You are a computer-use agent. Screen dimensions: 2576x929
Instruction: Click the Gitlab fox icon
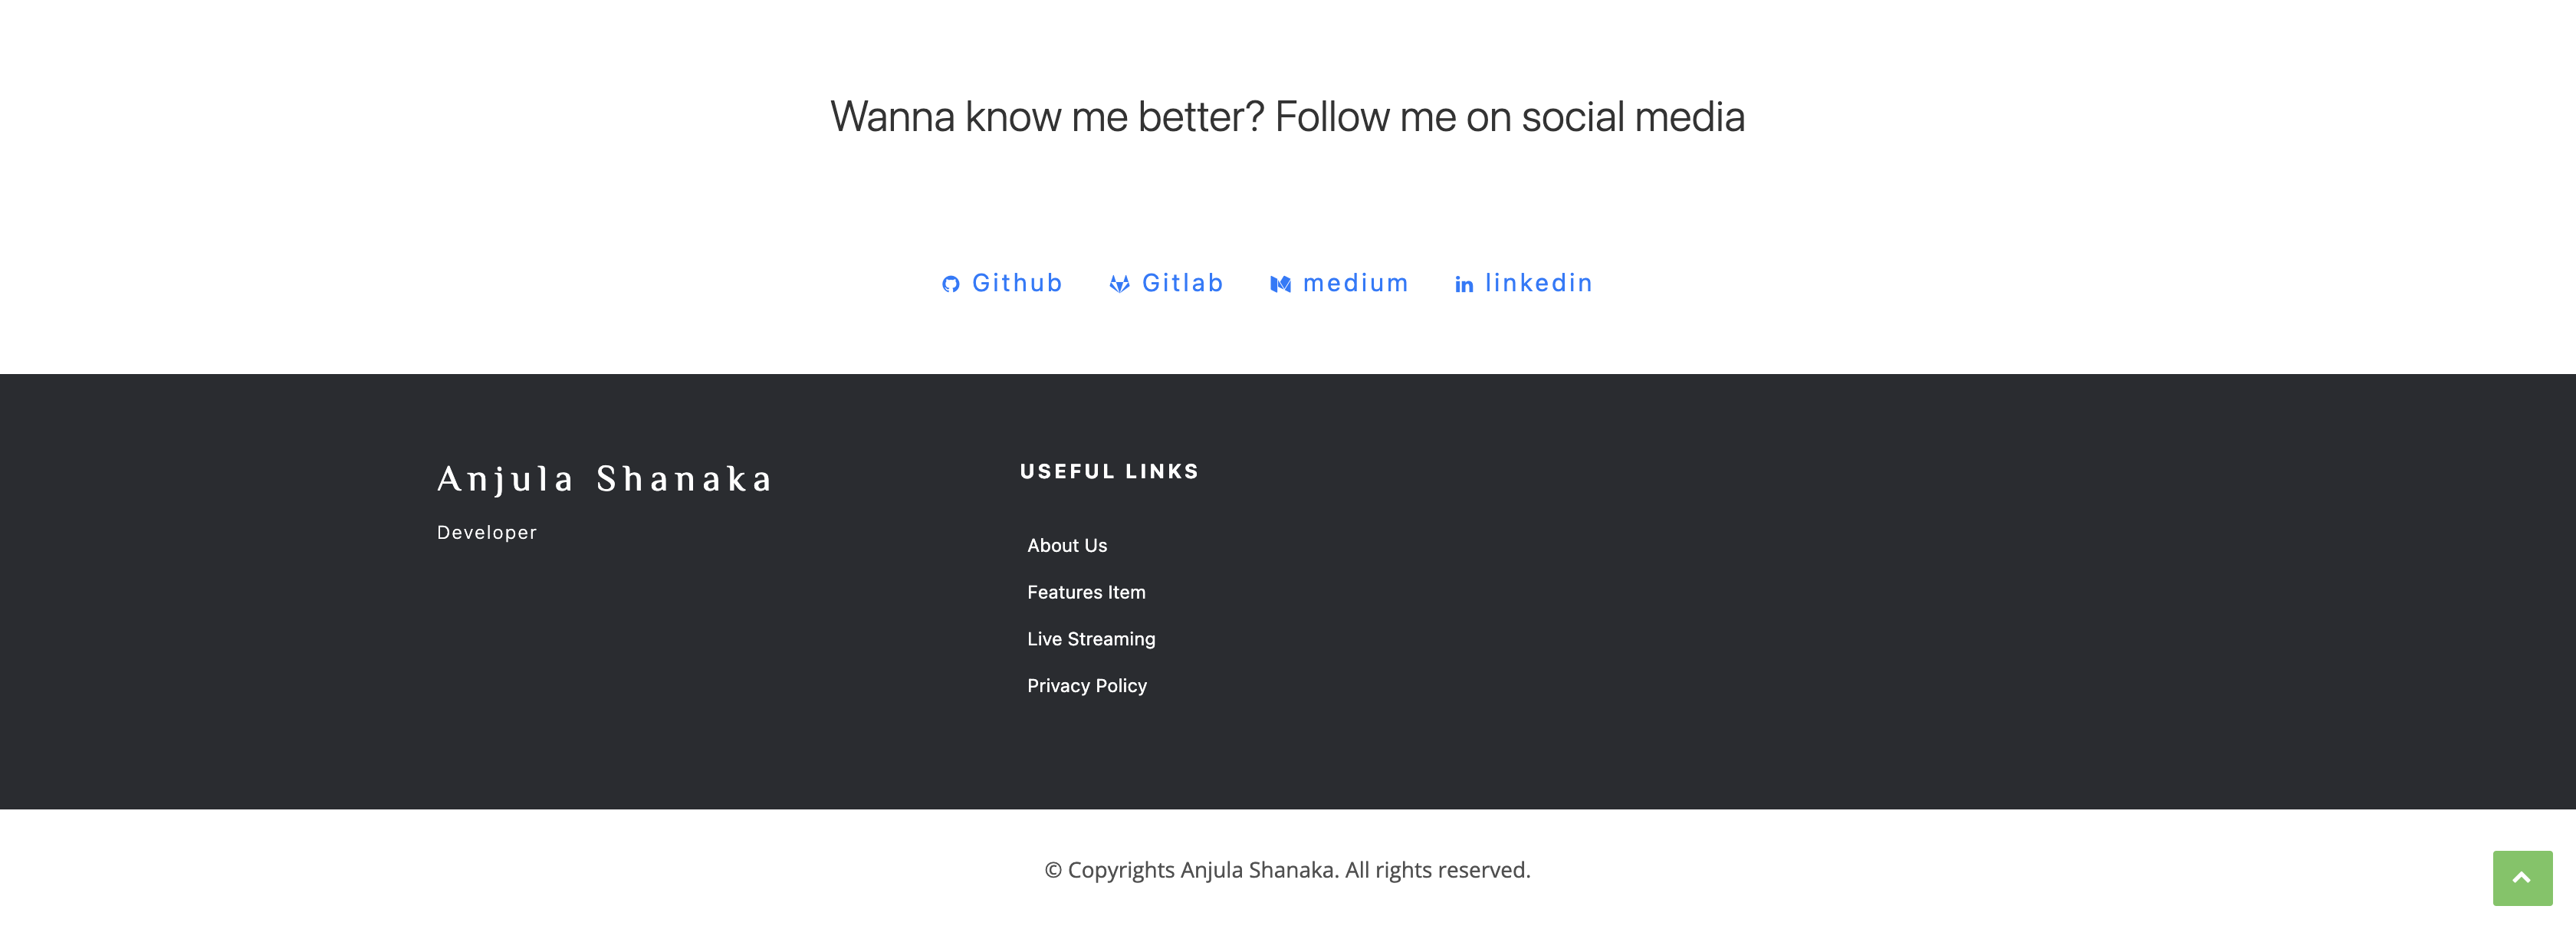[1120, 283]
